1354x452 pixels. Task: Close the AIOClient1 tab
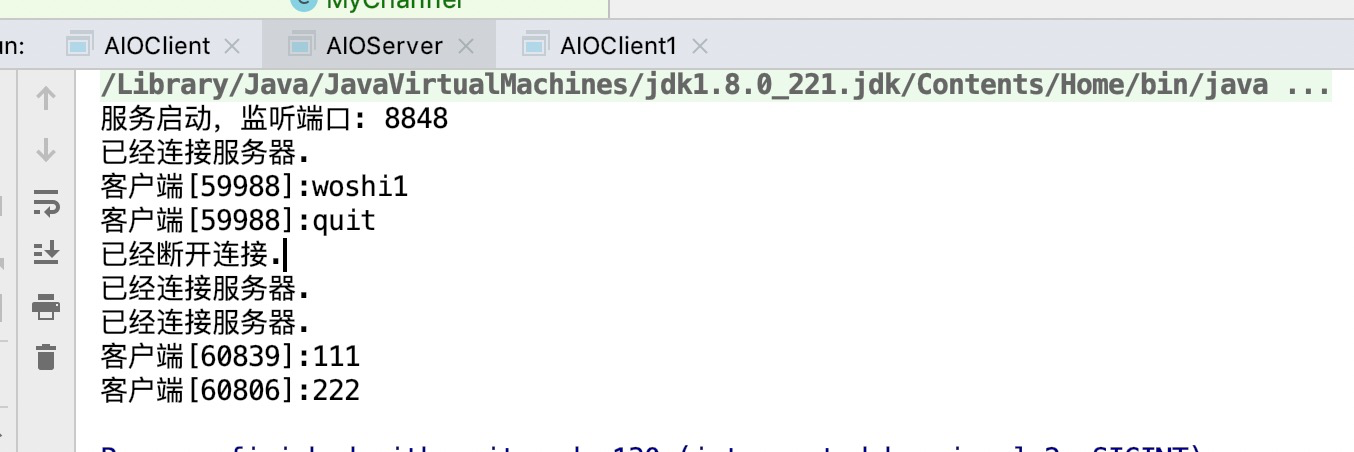click(x=700, y=46)
